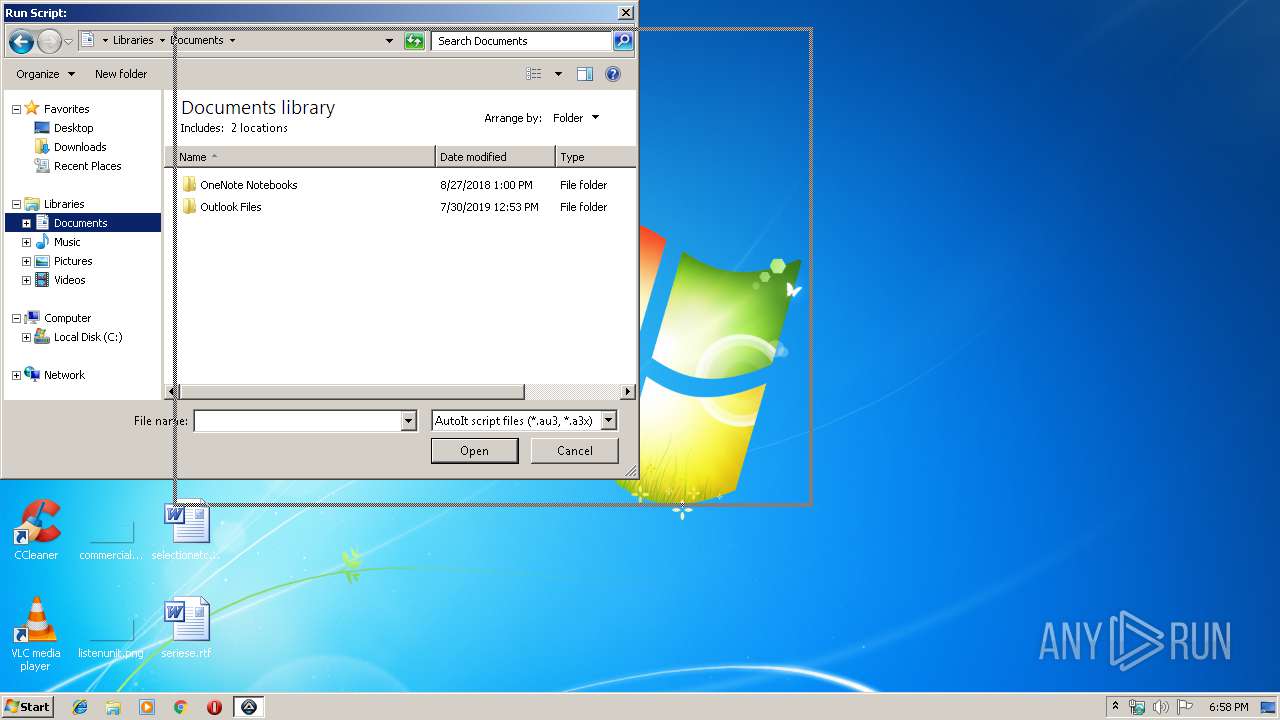Select the VLC media player shortcut
Screen dimensions: 1280x720
pyautogui.click(x=36, y=635)
